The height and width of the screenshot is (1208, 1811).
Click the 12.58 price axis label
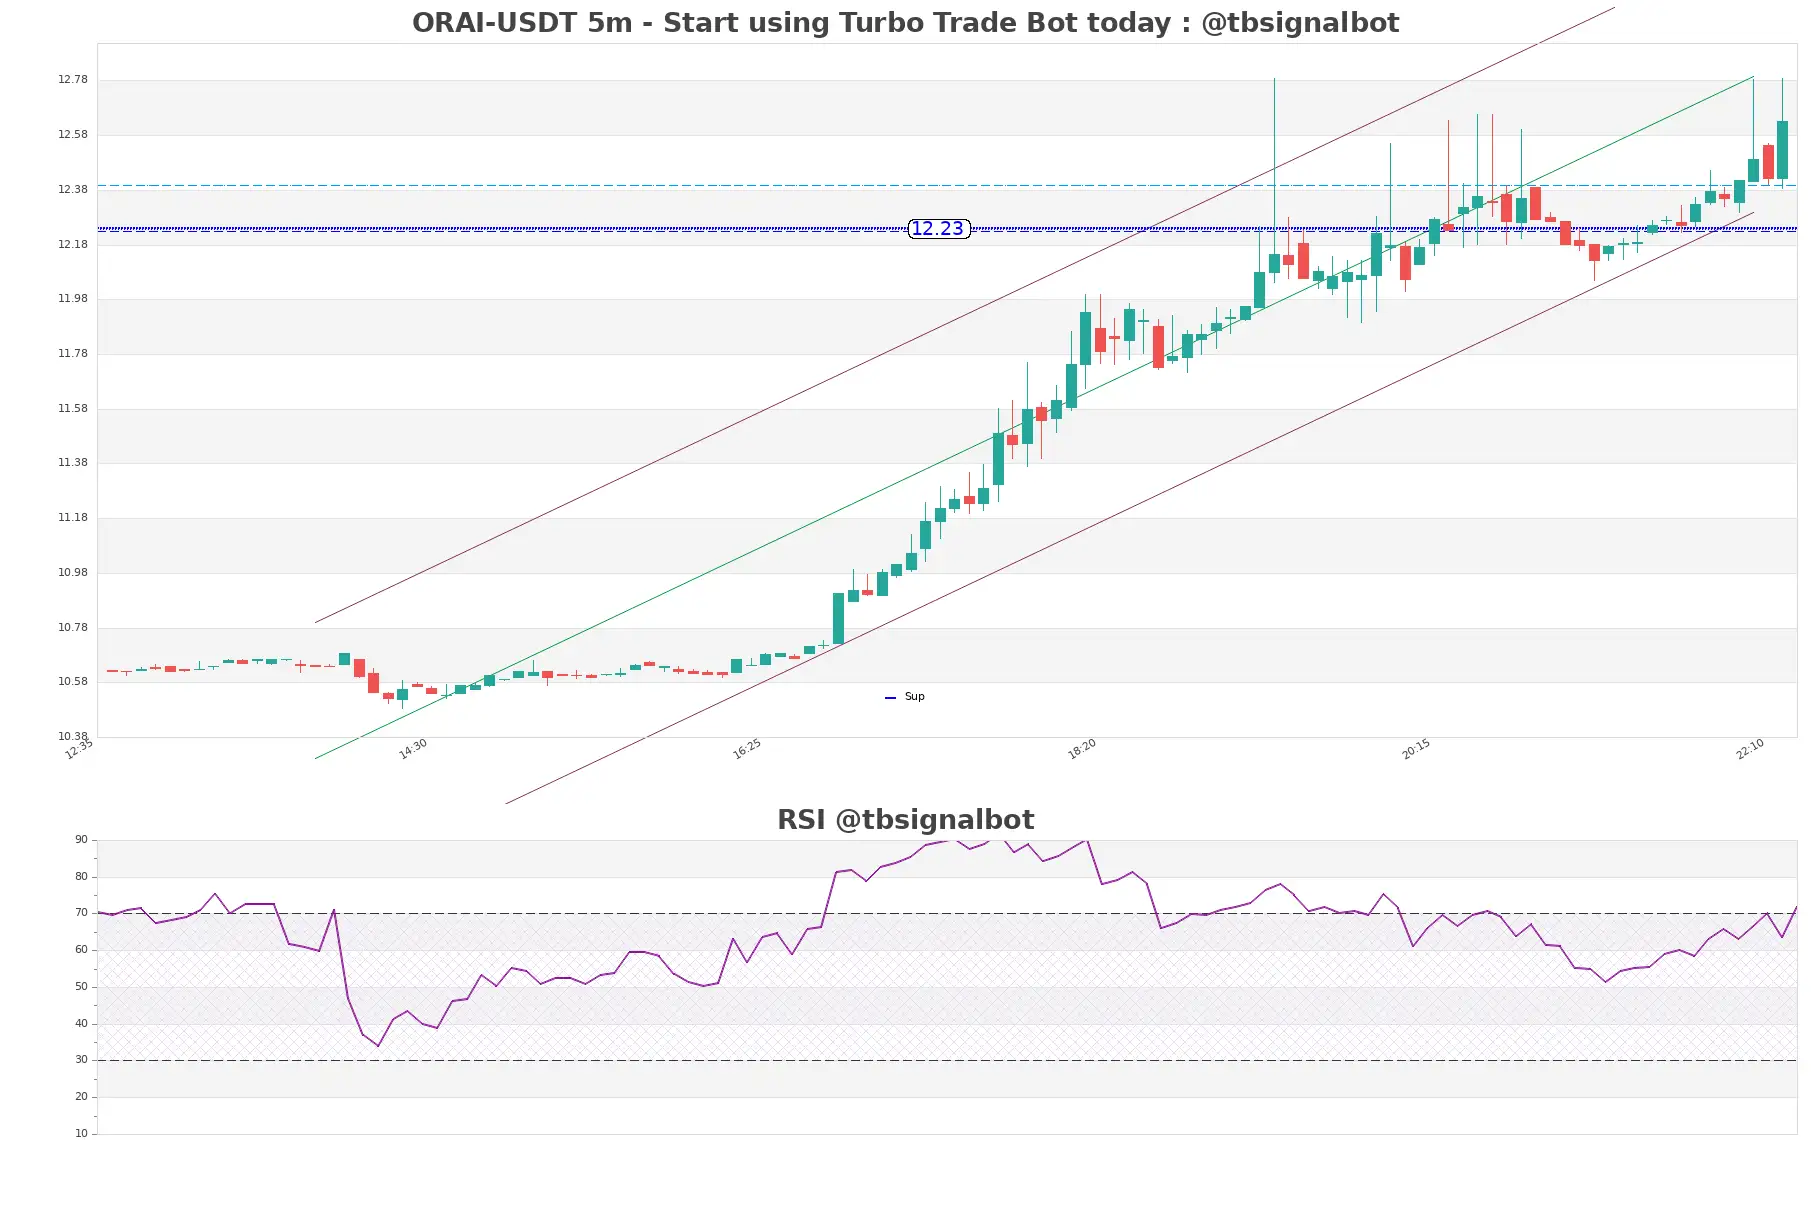point(73,135)
